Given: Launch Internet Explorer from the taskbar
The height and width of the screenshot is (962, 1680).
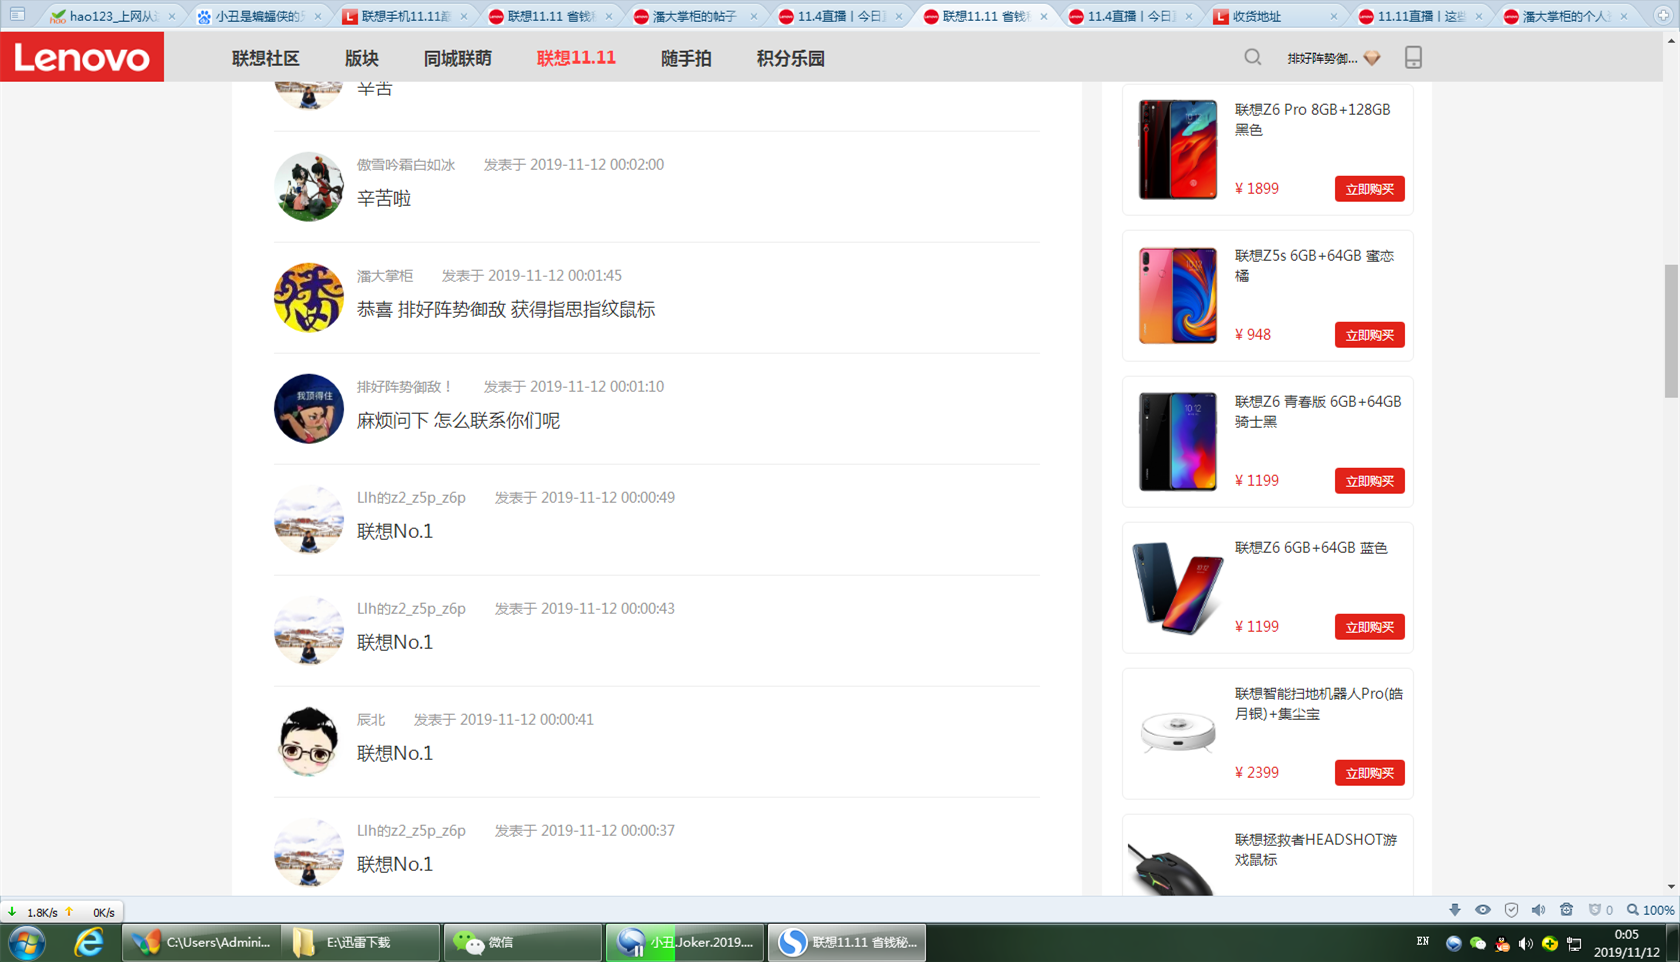Looking at the screenshot, I should pyautogui.click(x=89, y=942).
